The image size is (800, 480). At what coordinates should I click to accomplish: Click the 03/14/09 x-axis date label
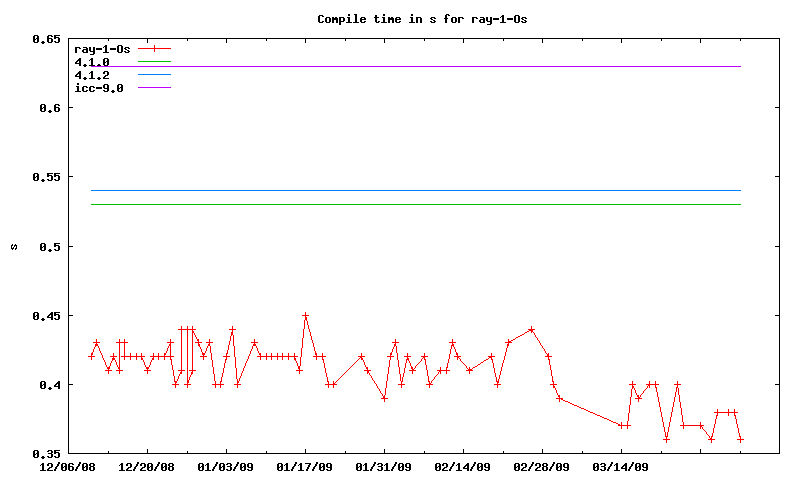click(620, 466)
